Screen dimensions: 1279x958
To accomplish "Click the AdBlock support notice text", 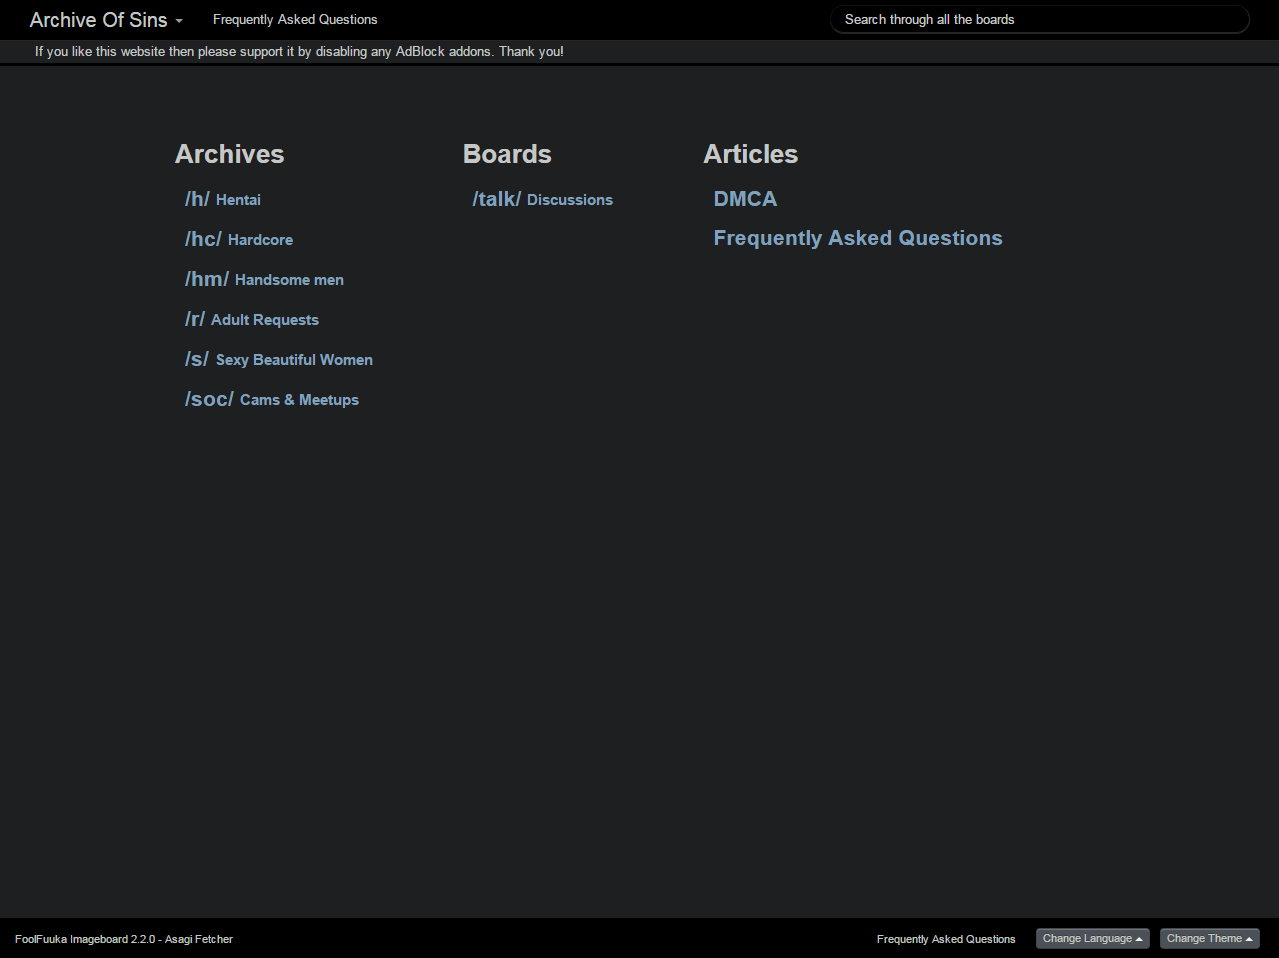I will tap(299, 51).
